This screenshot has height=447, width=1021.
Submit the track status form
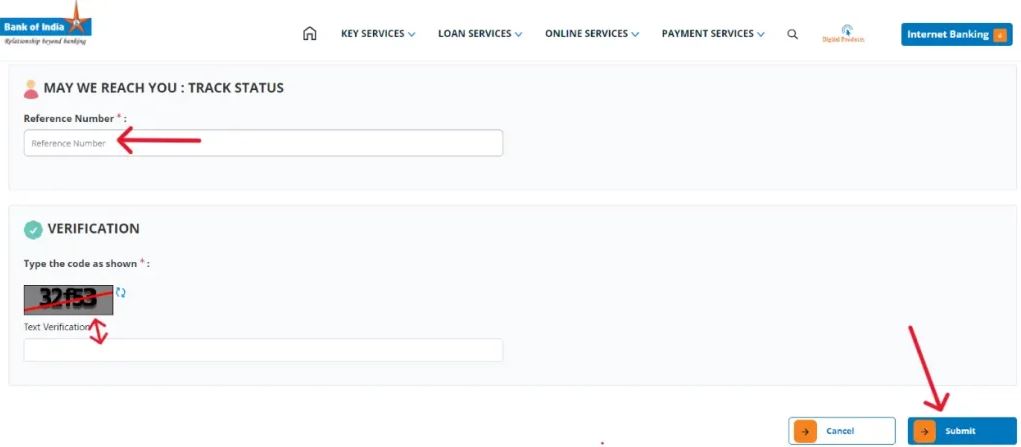pos(961,431)
